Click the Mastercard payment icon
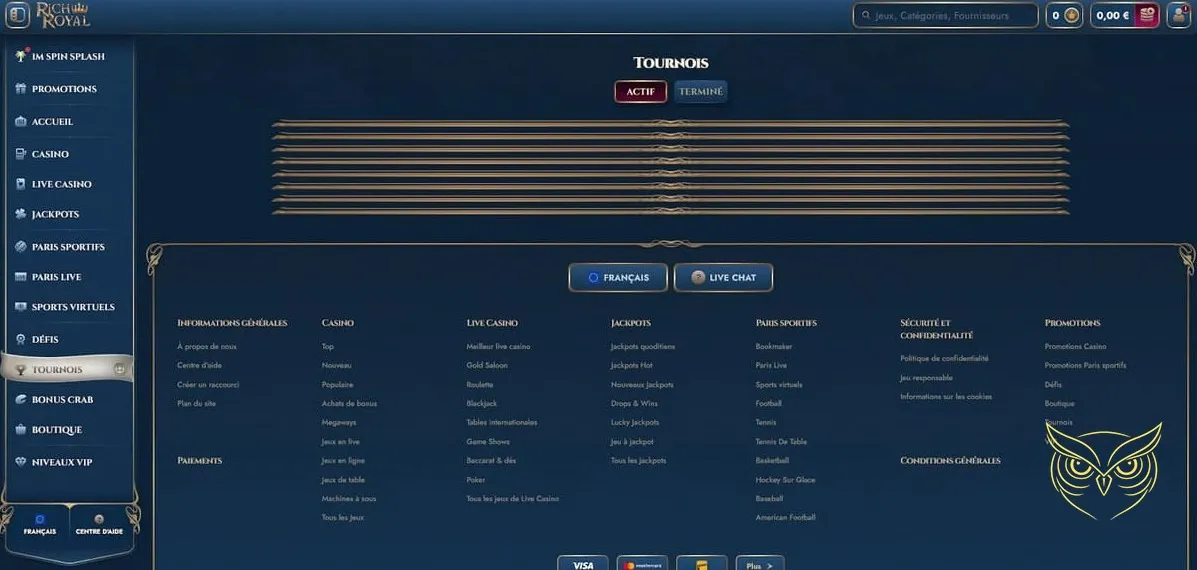1197x570 pixels. pyautogui.click(x=642, y=564)
